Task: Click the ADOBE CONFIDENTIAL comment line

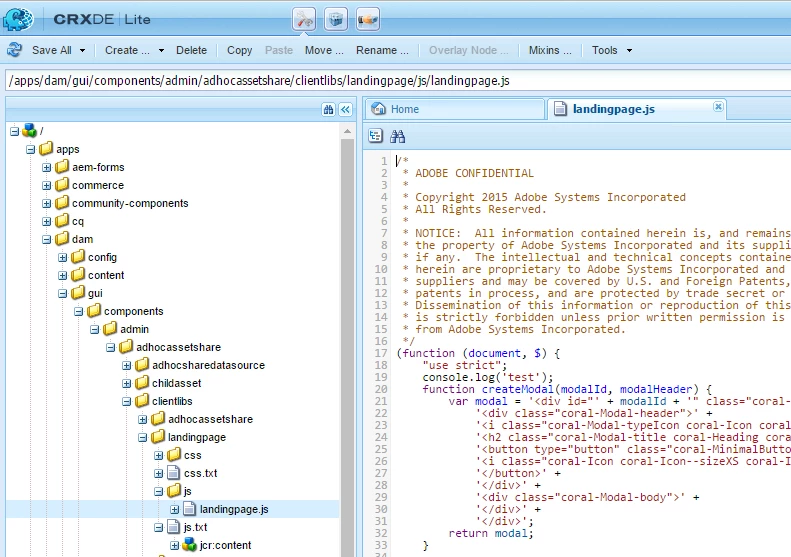Action: [468, 173]
